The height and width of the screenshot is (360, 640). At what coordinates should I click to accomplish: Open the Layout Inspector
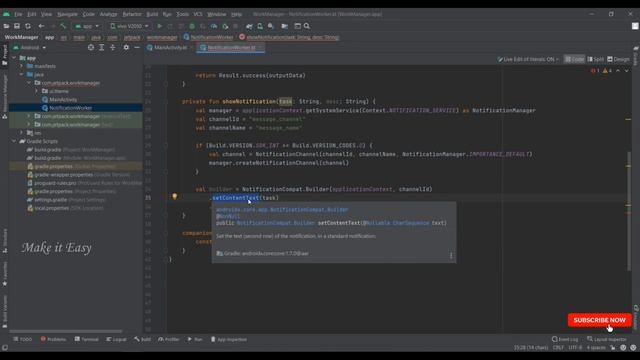[606, 339]
